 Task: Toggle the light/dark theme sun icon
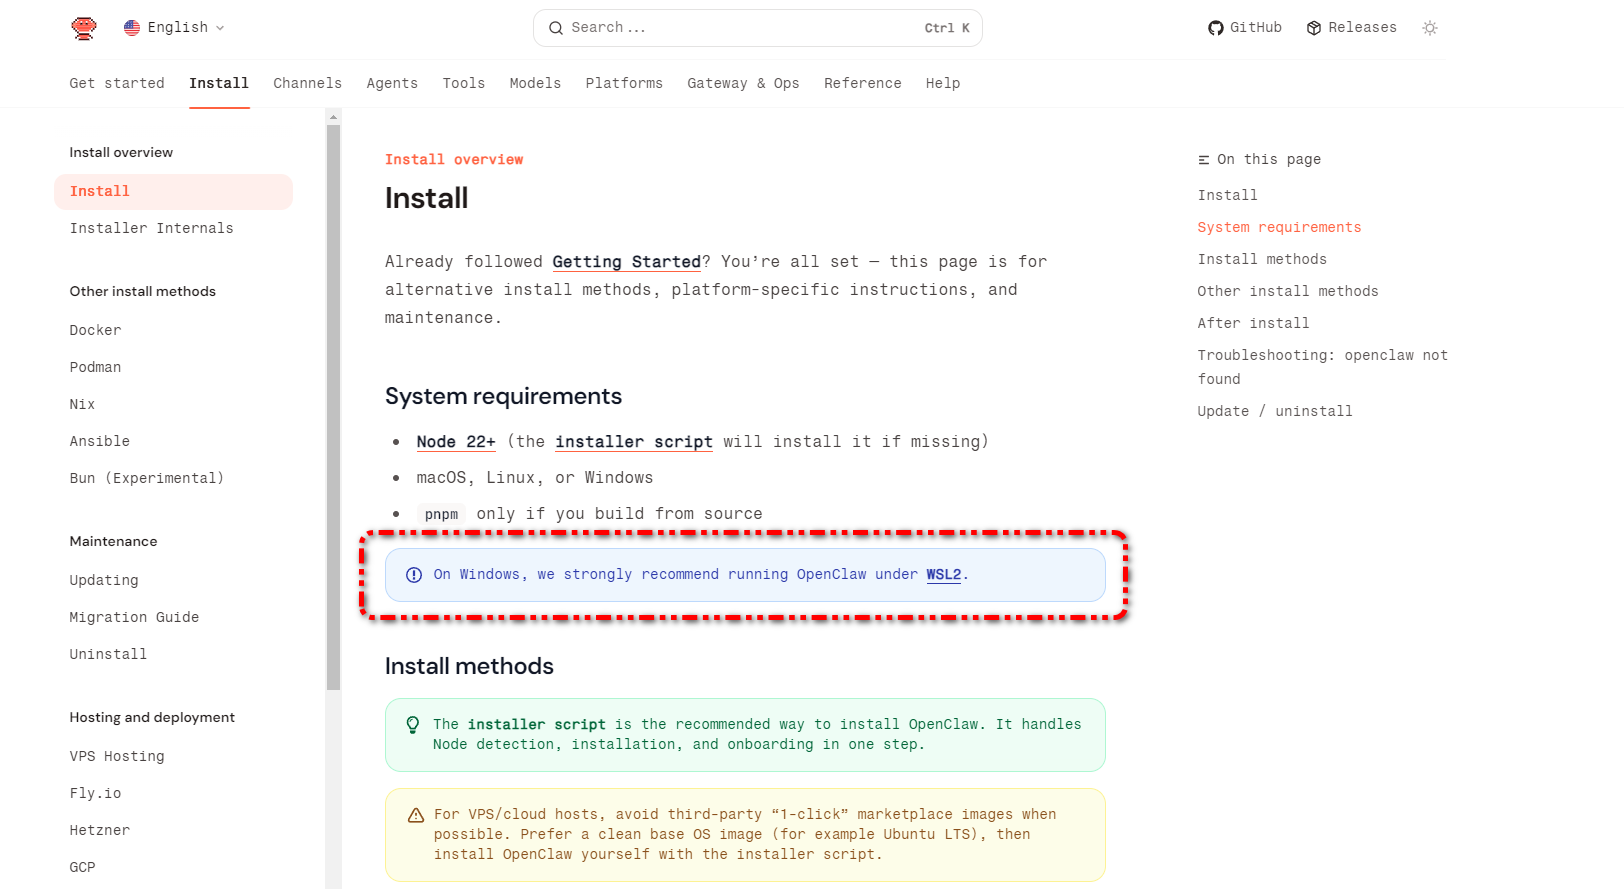1430,28
